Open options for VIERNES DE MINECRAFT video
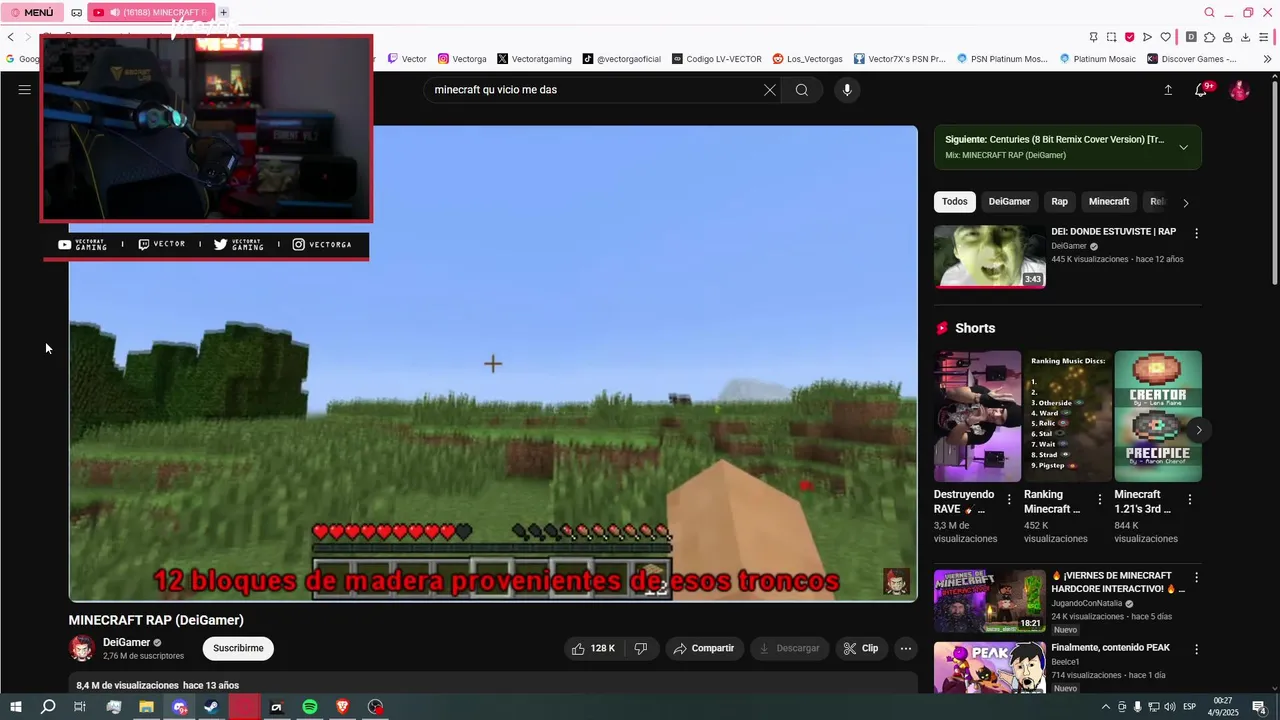Viewport: 1280px width, 720px height. [1196, 578]
